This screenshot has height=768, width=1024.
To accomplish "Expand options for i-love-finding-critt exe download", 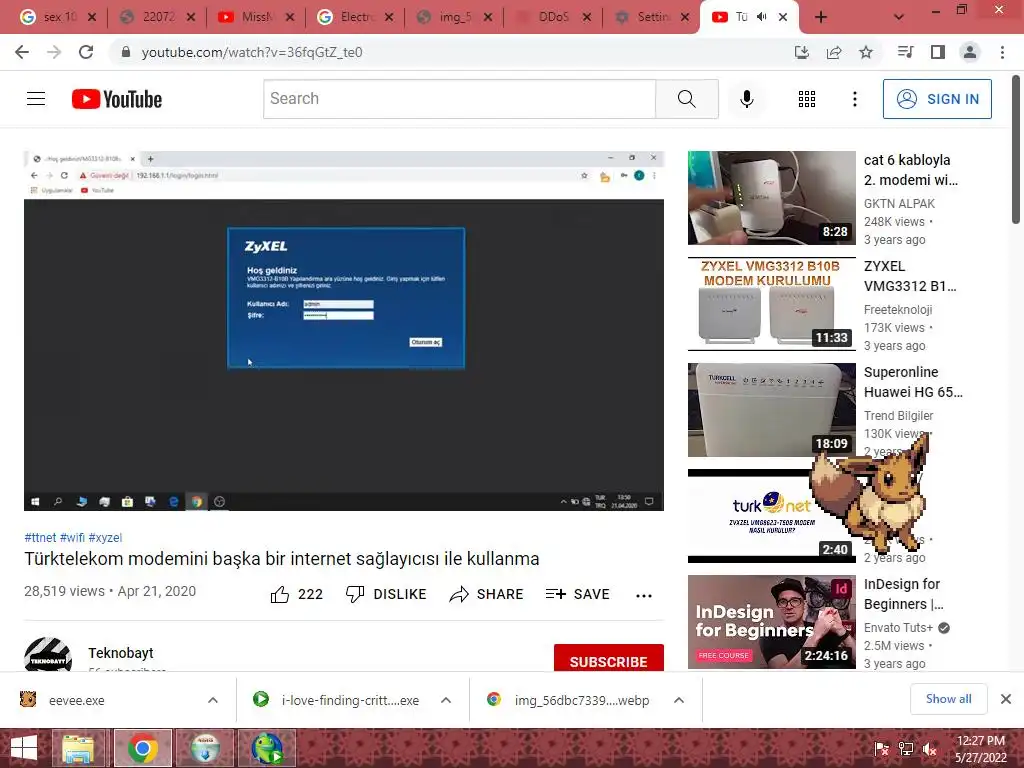I will [446, 700].
